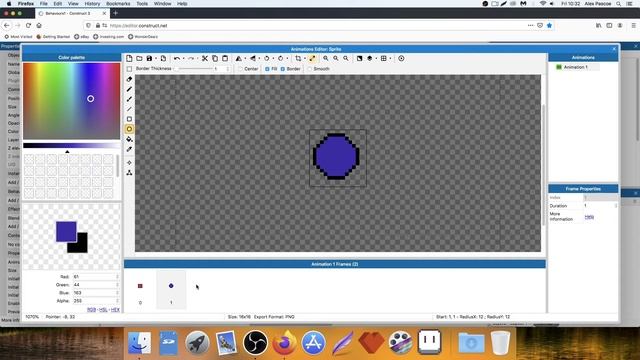Enable the Smooth option

(310, 69)
